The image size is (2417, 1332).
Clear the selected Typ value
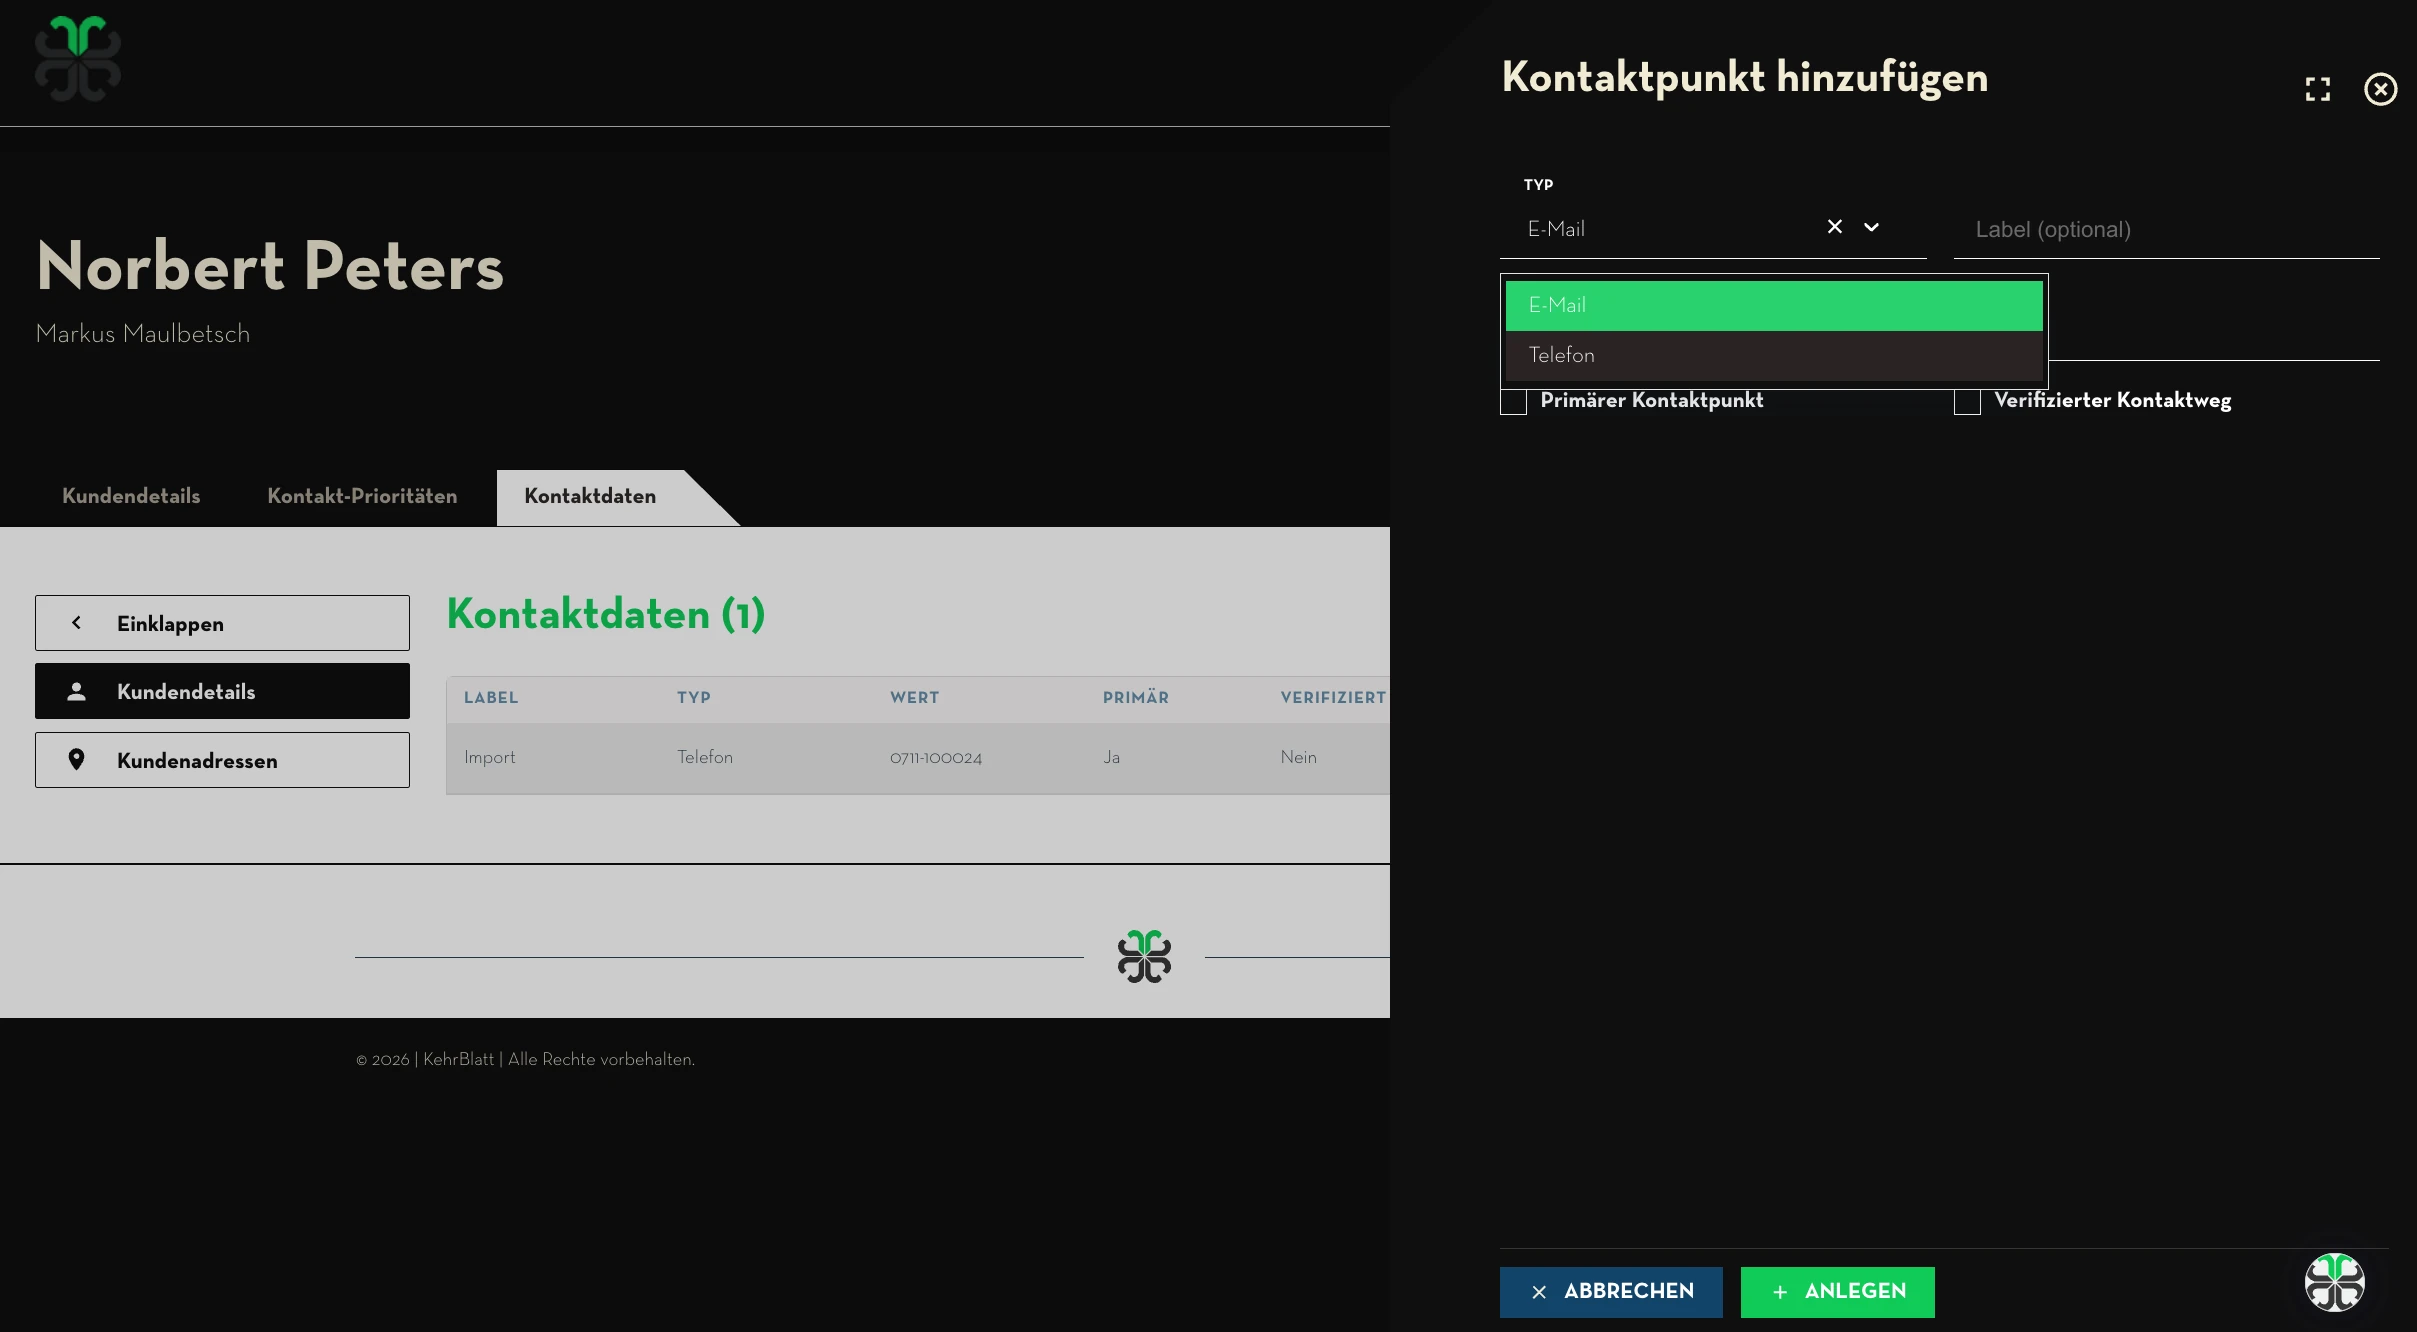tap(1834, 227)
